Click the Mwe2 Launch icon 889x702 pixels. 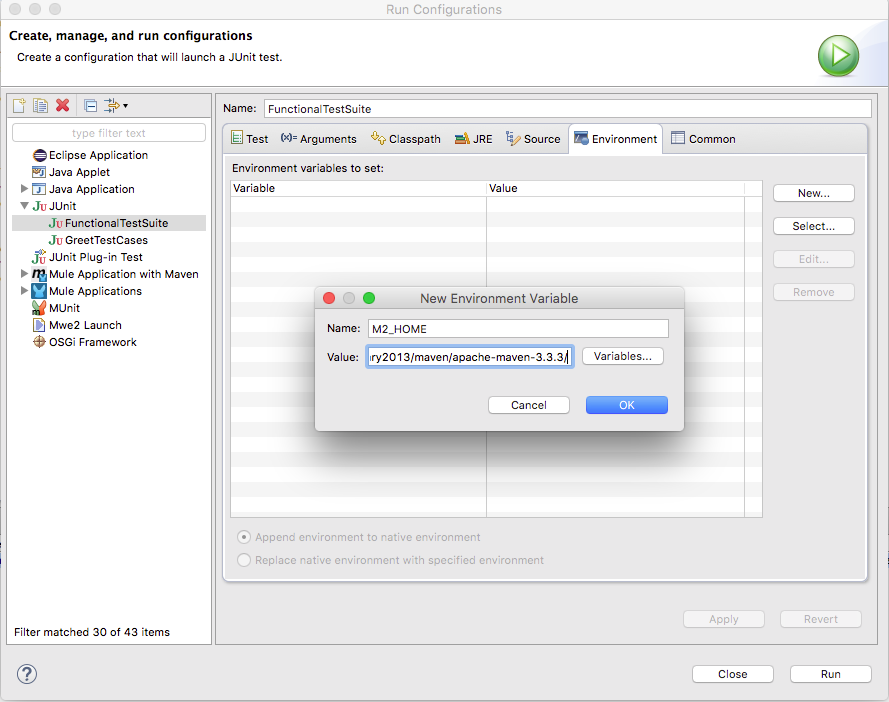coord(39,325)
